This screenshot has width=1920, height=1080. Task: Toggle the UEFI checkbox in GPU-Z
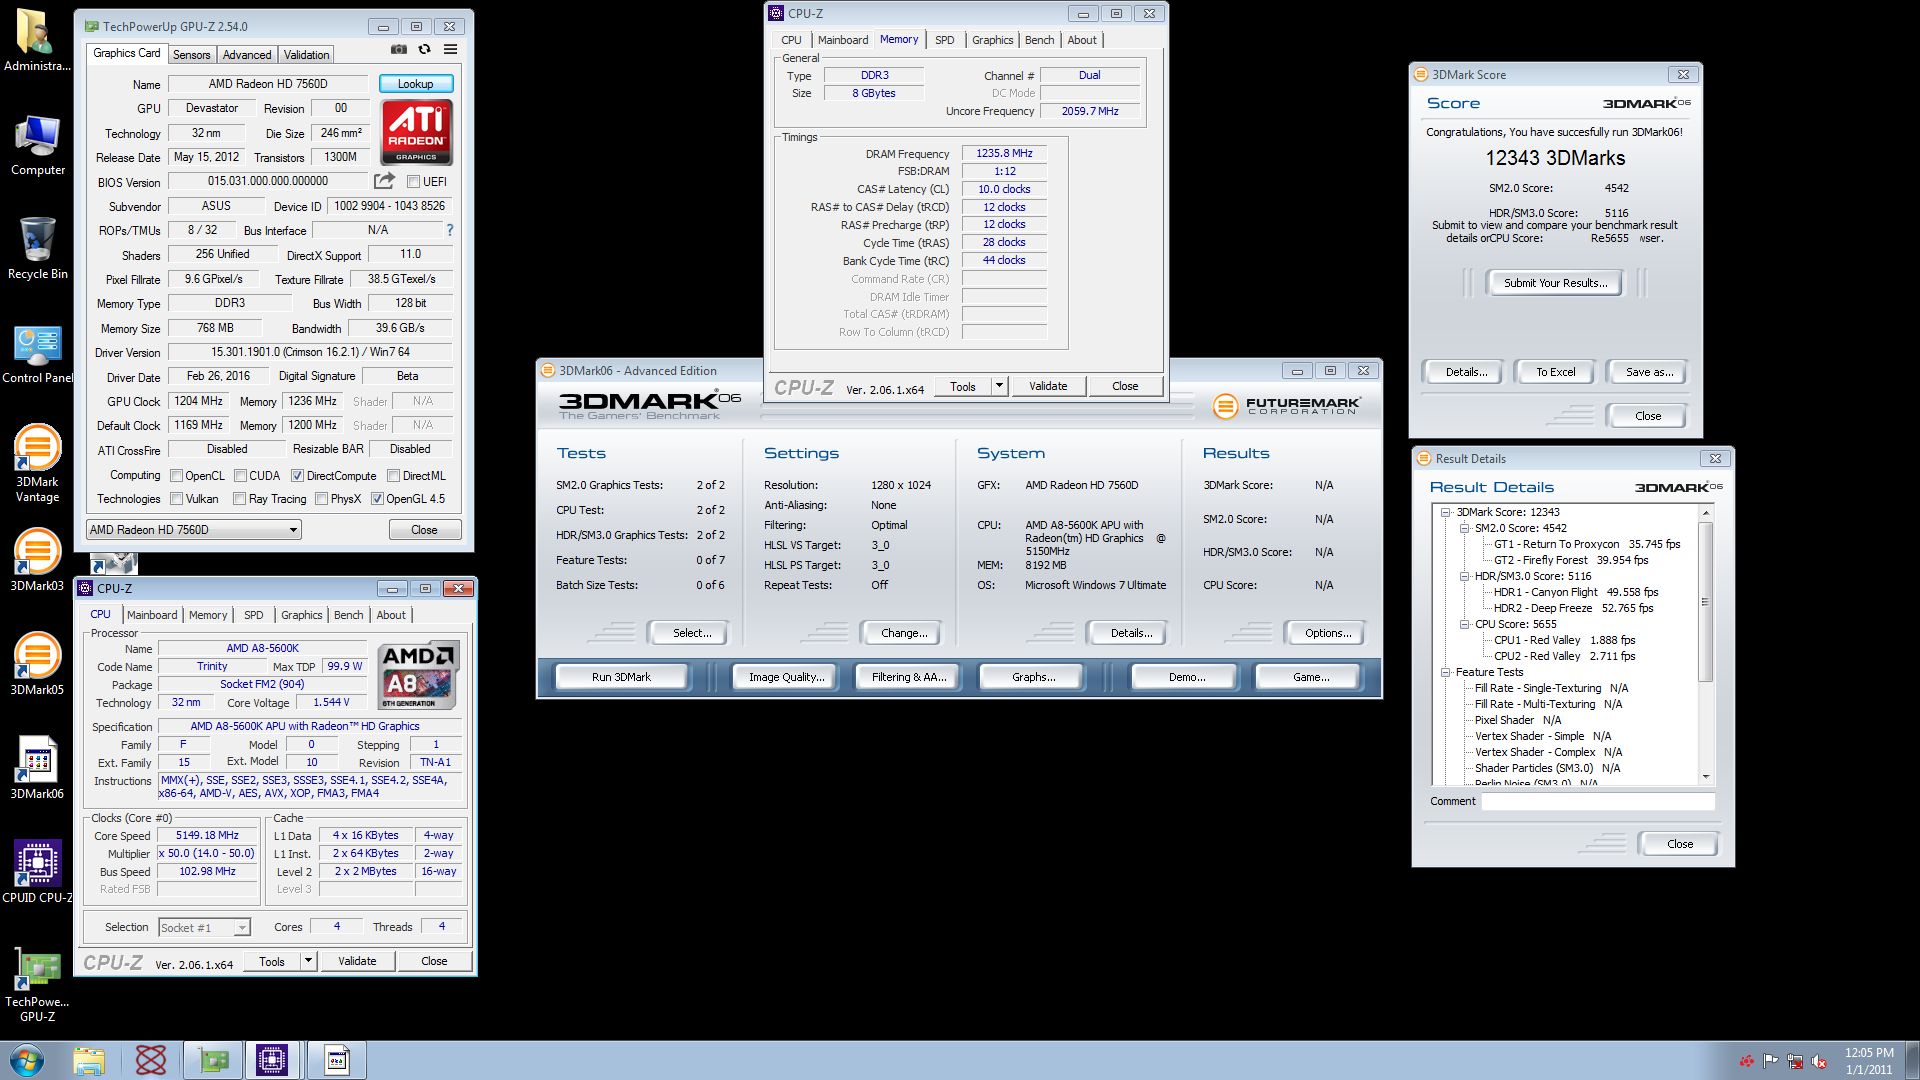pyautogui.click(x=413, y=181)
